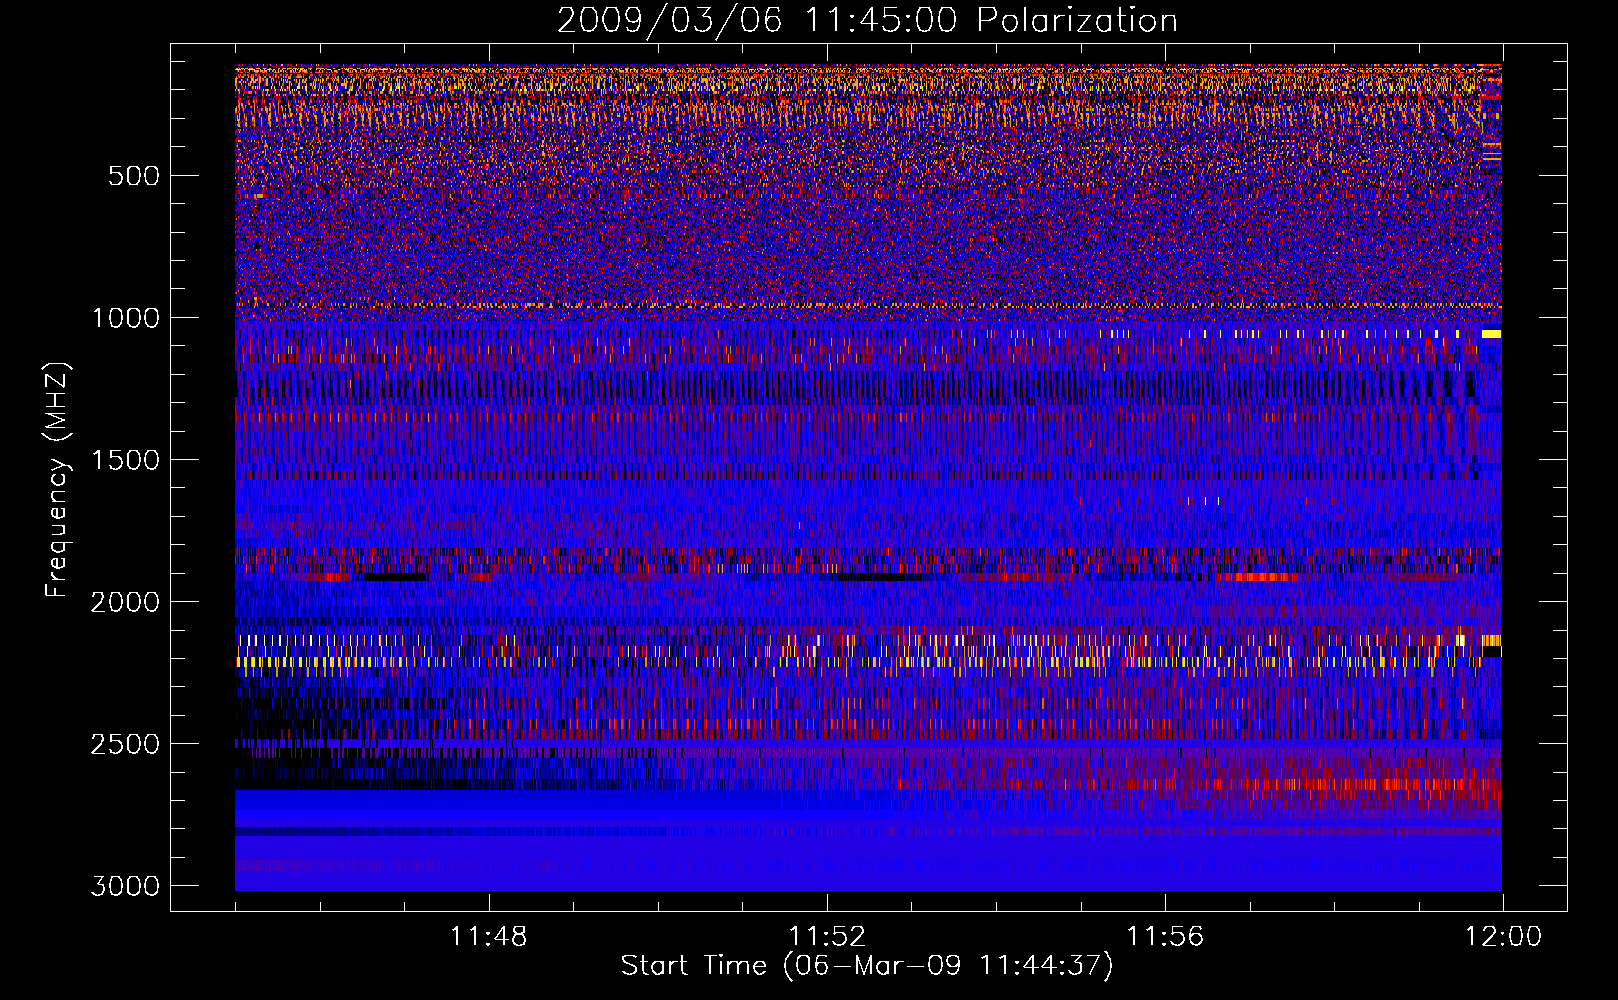
Task: Click the 11:52 time tick label
Action: (x=827, y=937)
